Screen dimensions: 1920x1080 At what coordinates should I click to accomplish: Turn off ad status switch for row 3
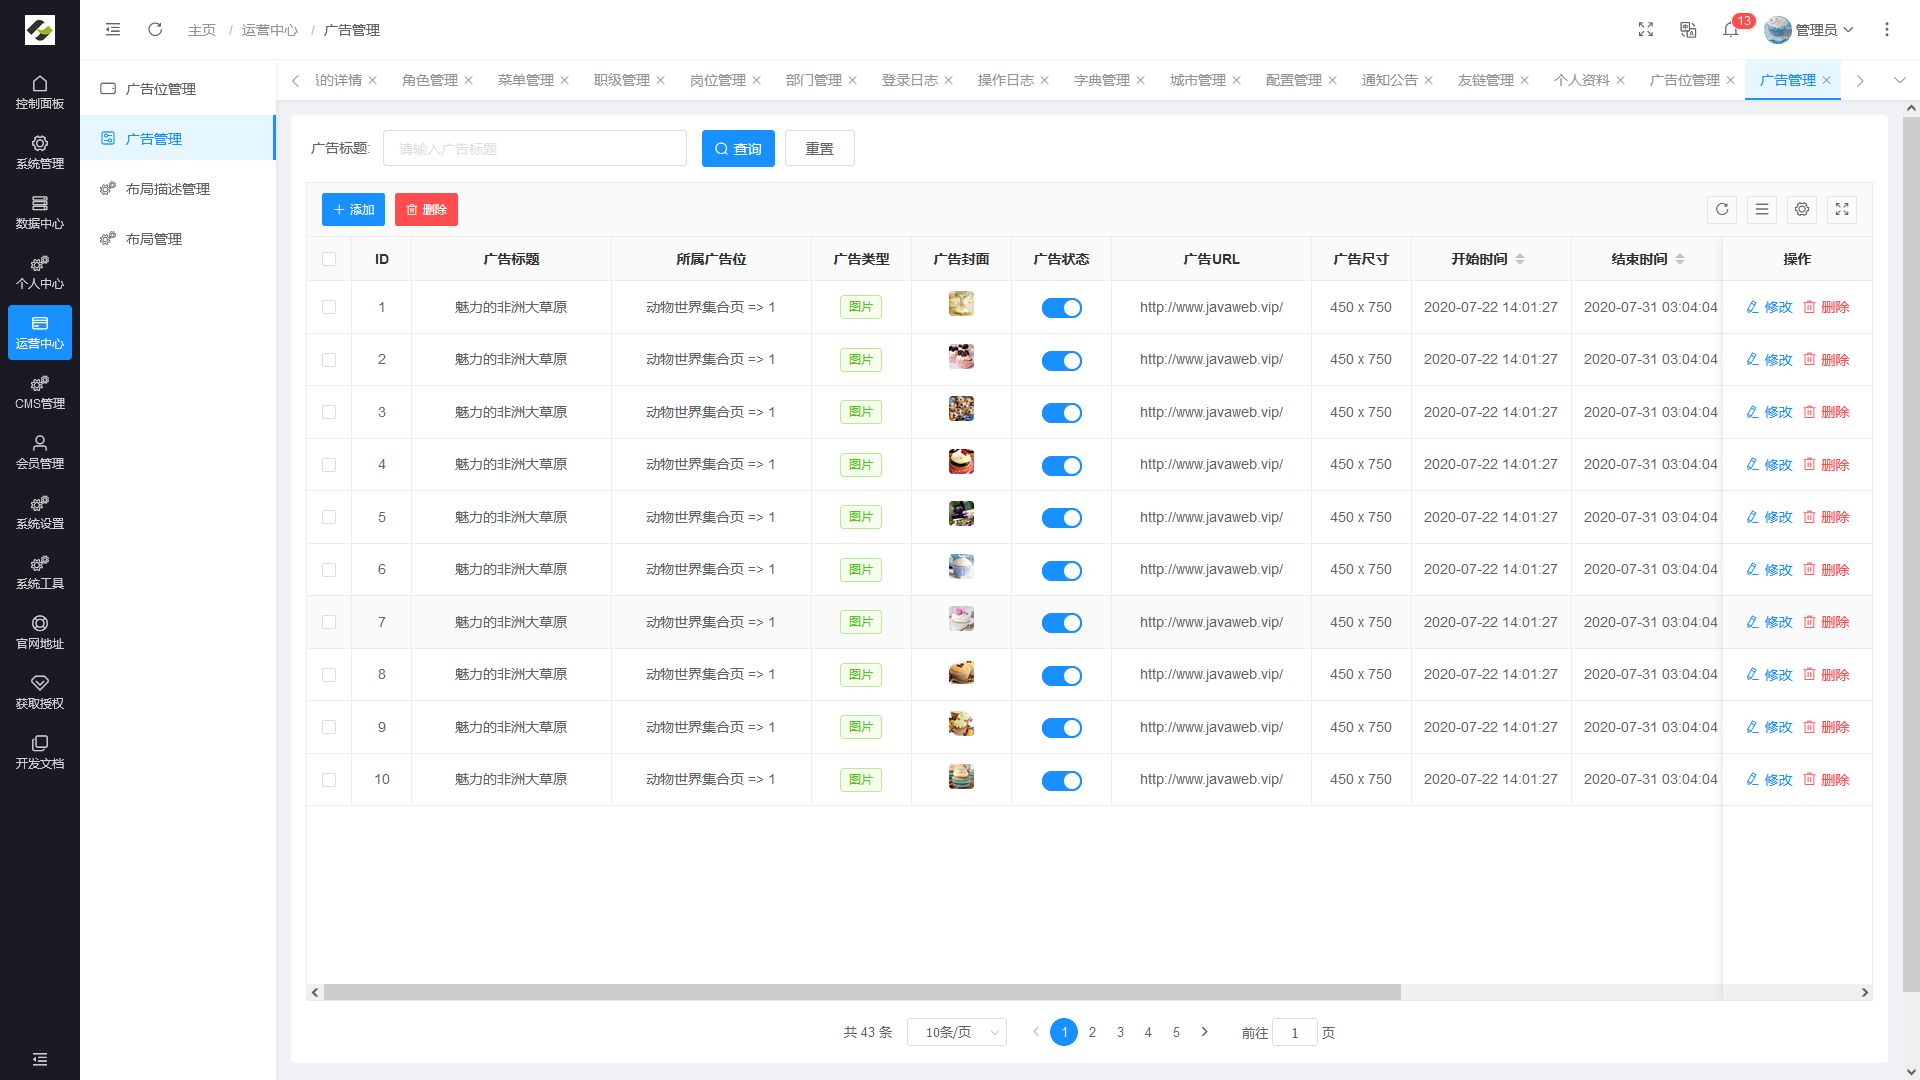pyautogui.click(x=1061, y=413)
